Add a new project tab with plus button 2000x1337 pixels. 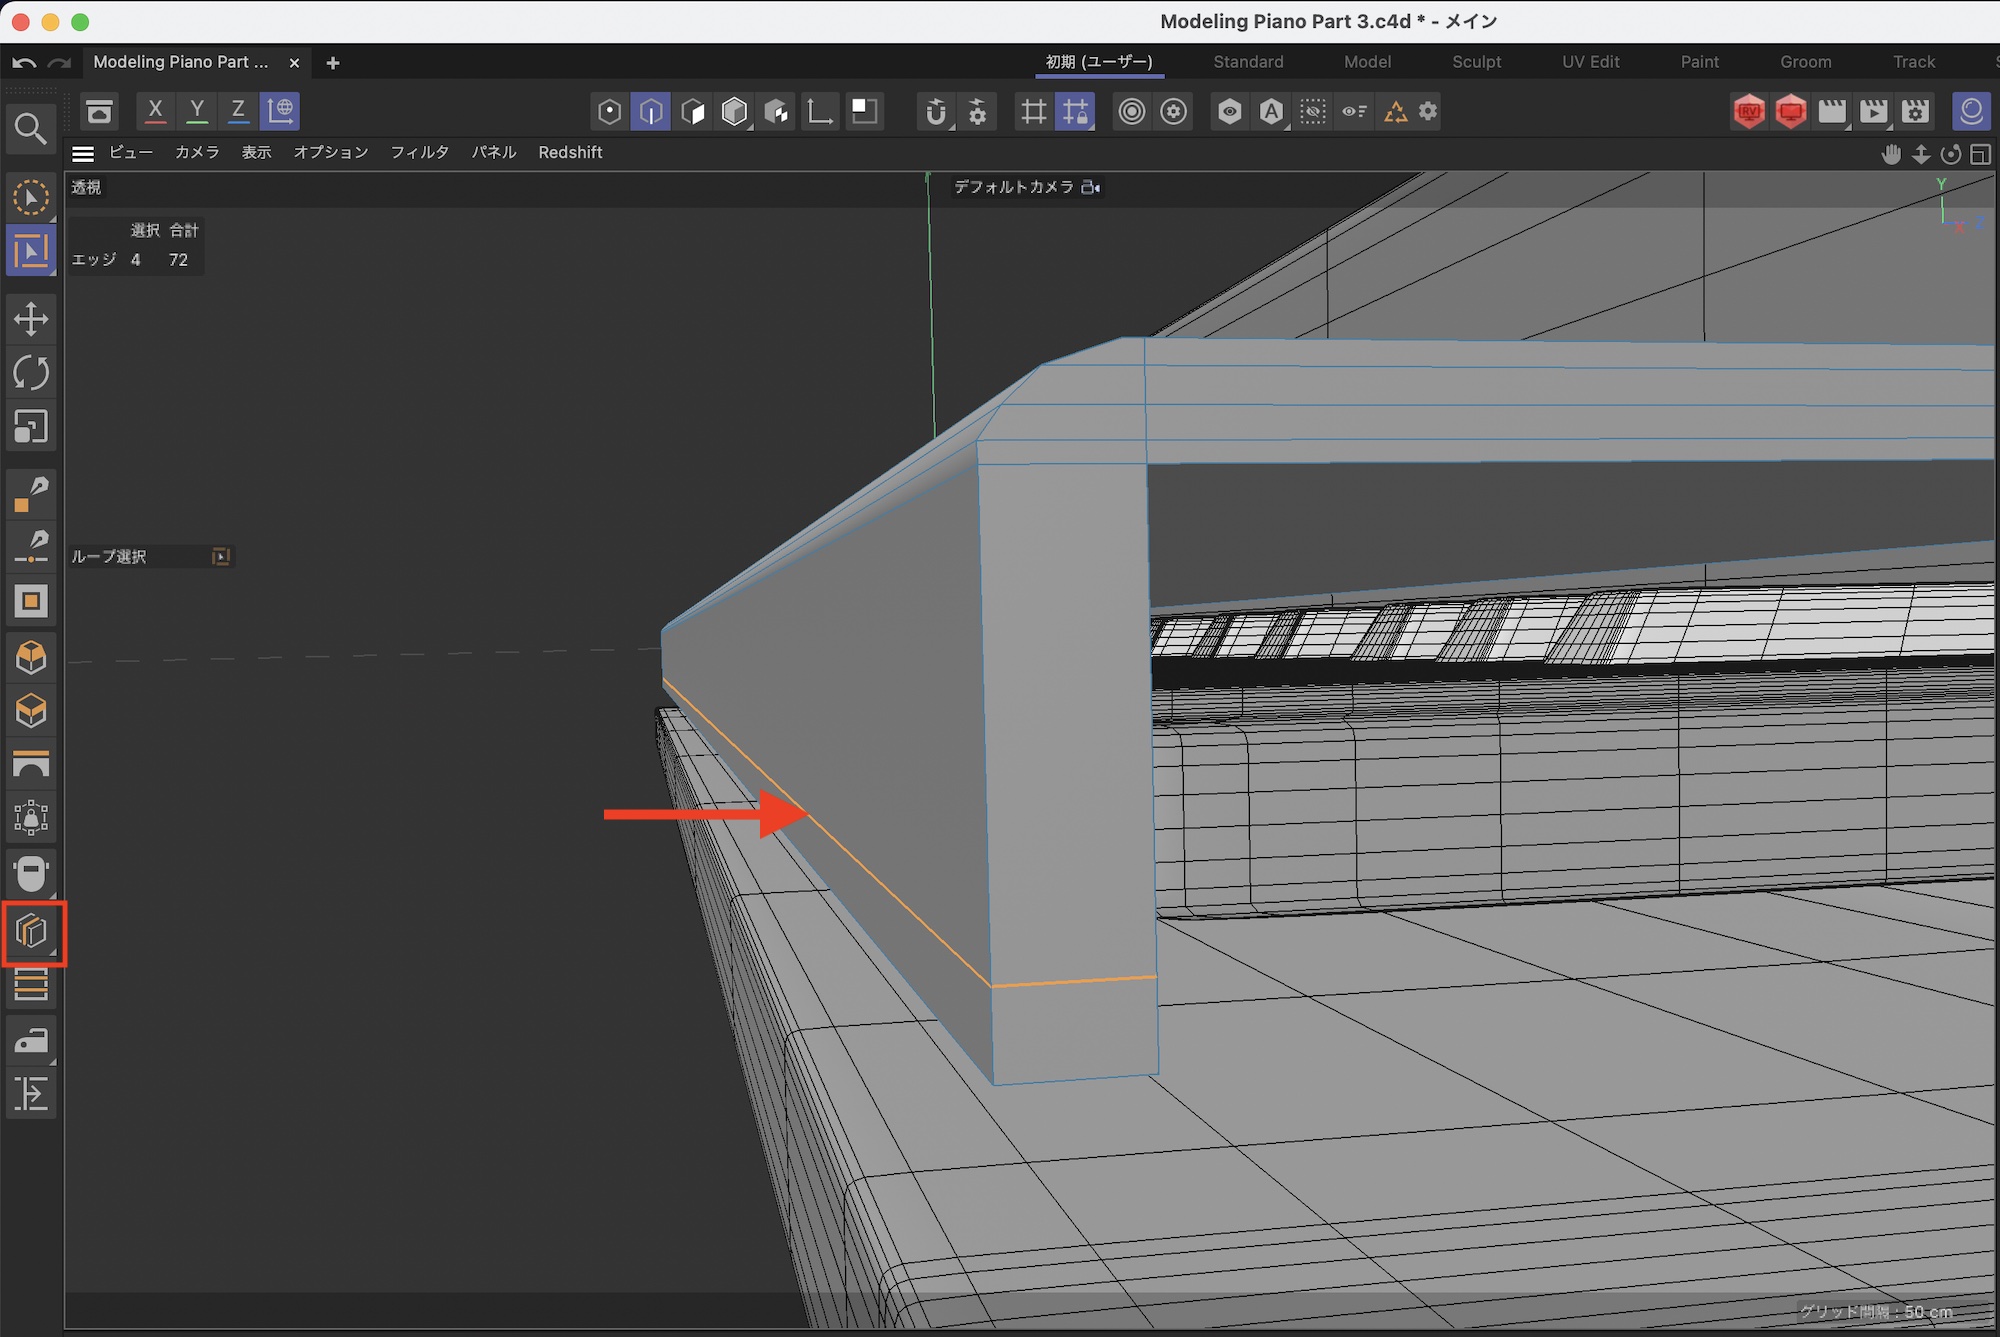tap(333, 63)
